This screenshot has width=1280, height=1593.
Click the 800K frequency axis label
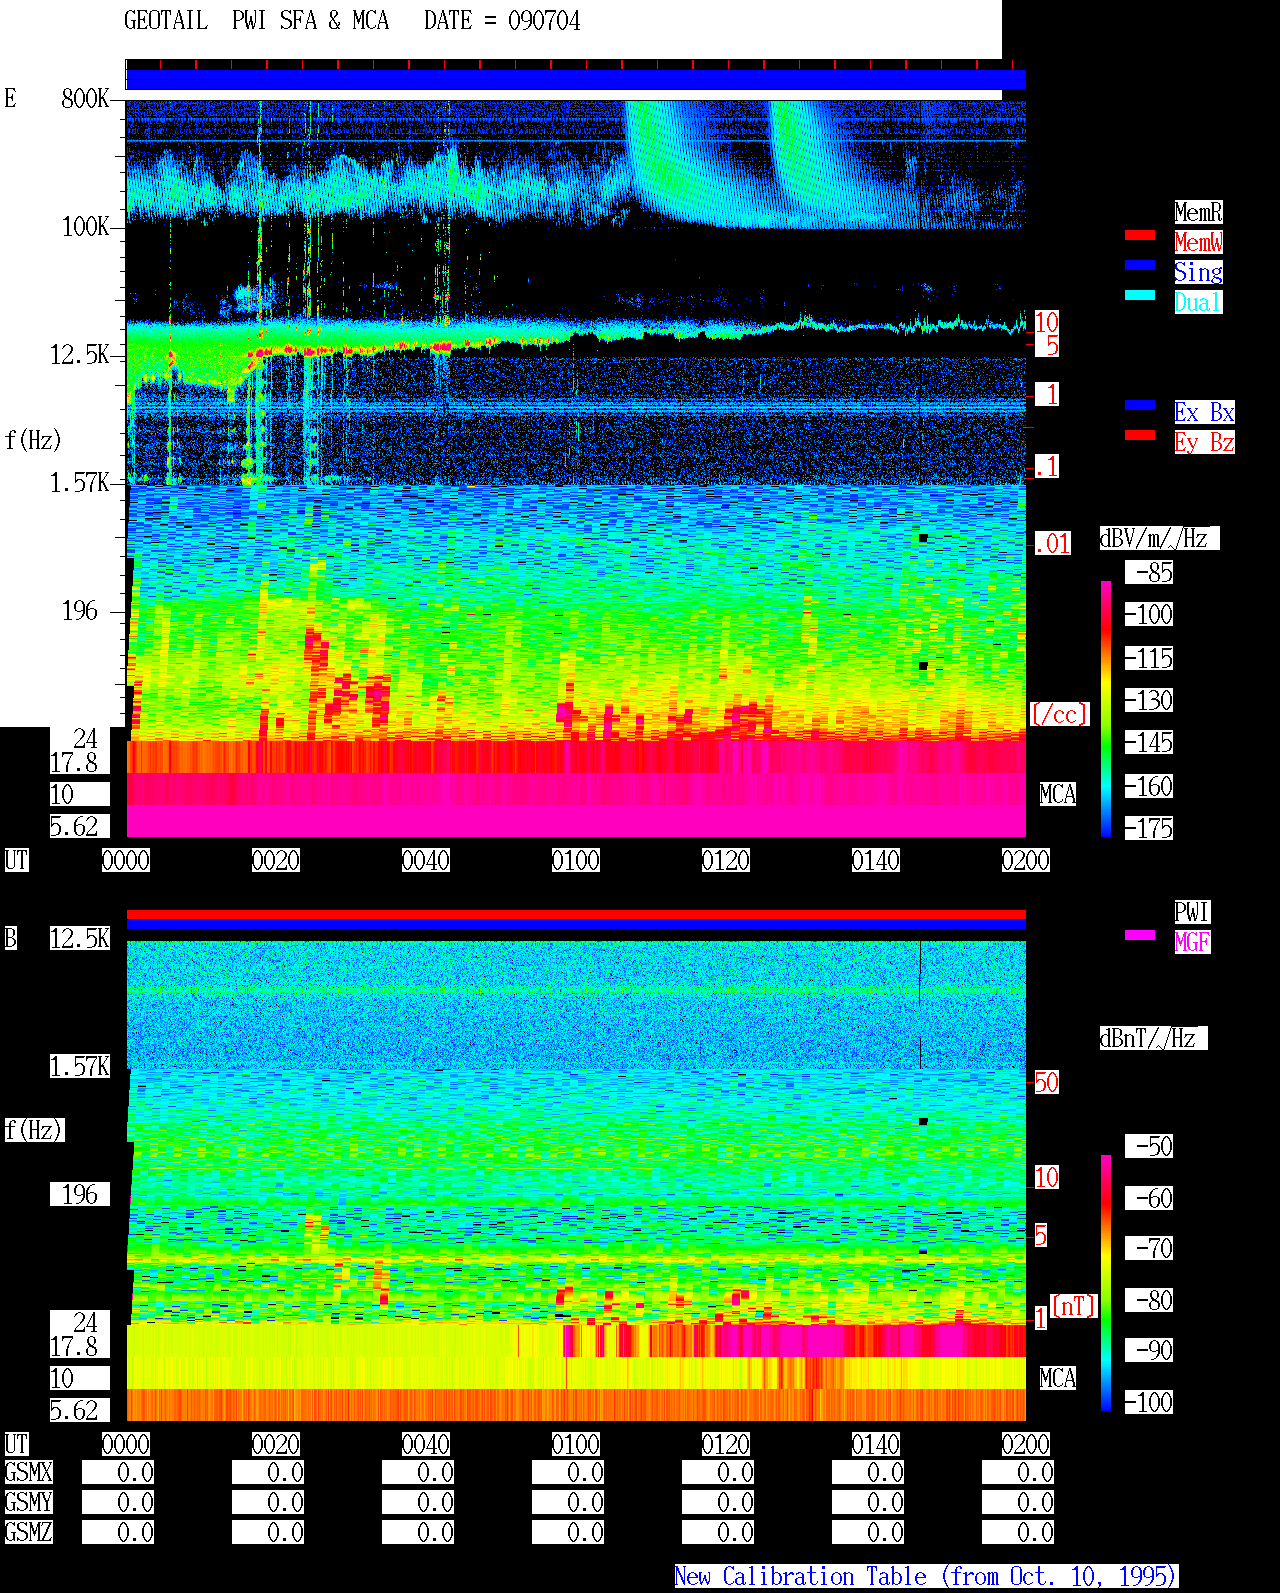click(x=85, y=98)
